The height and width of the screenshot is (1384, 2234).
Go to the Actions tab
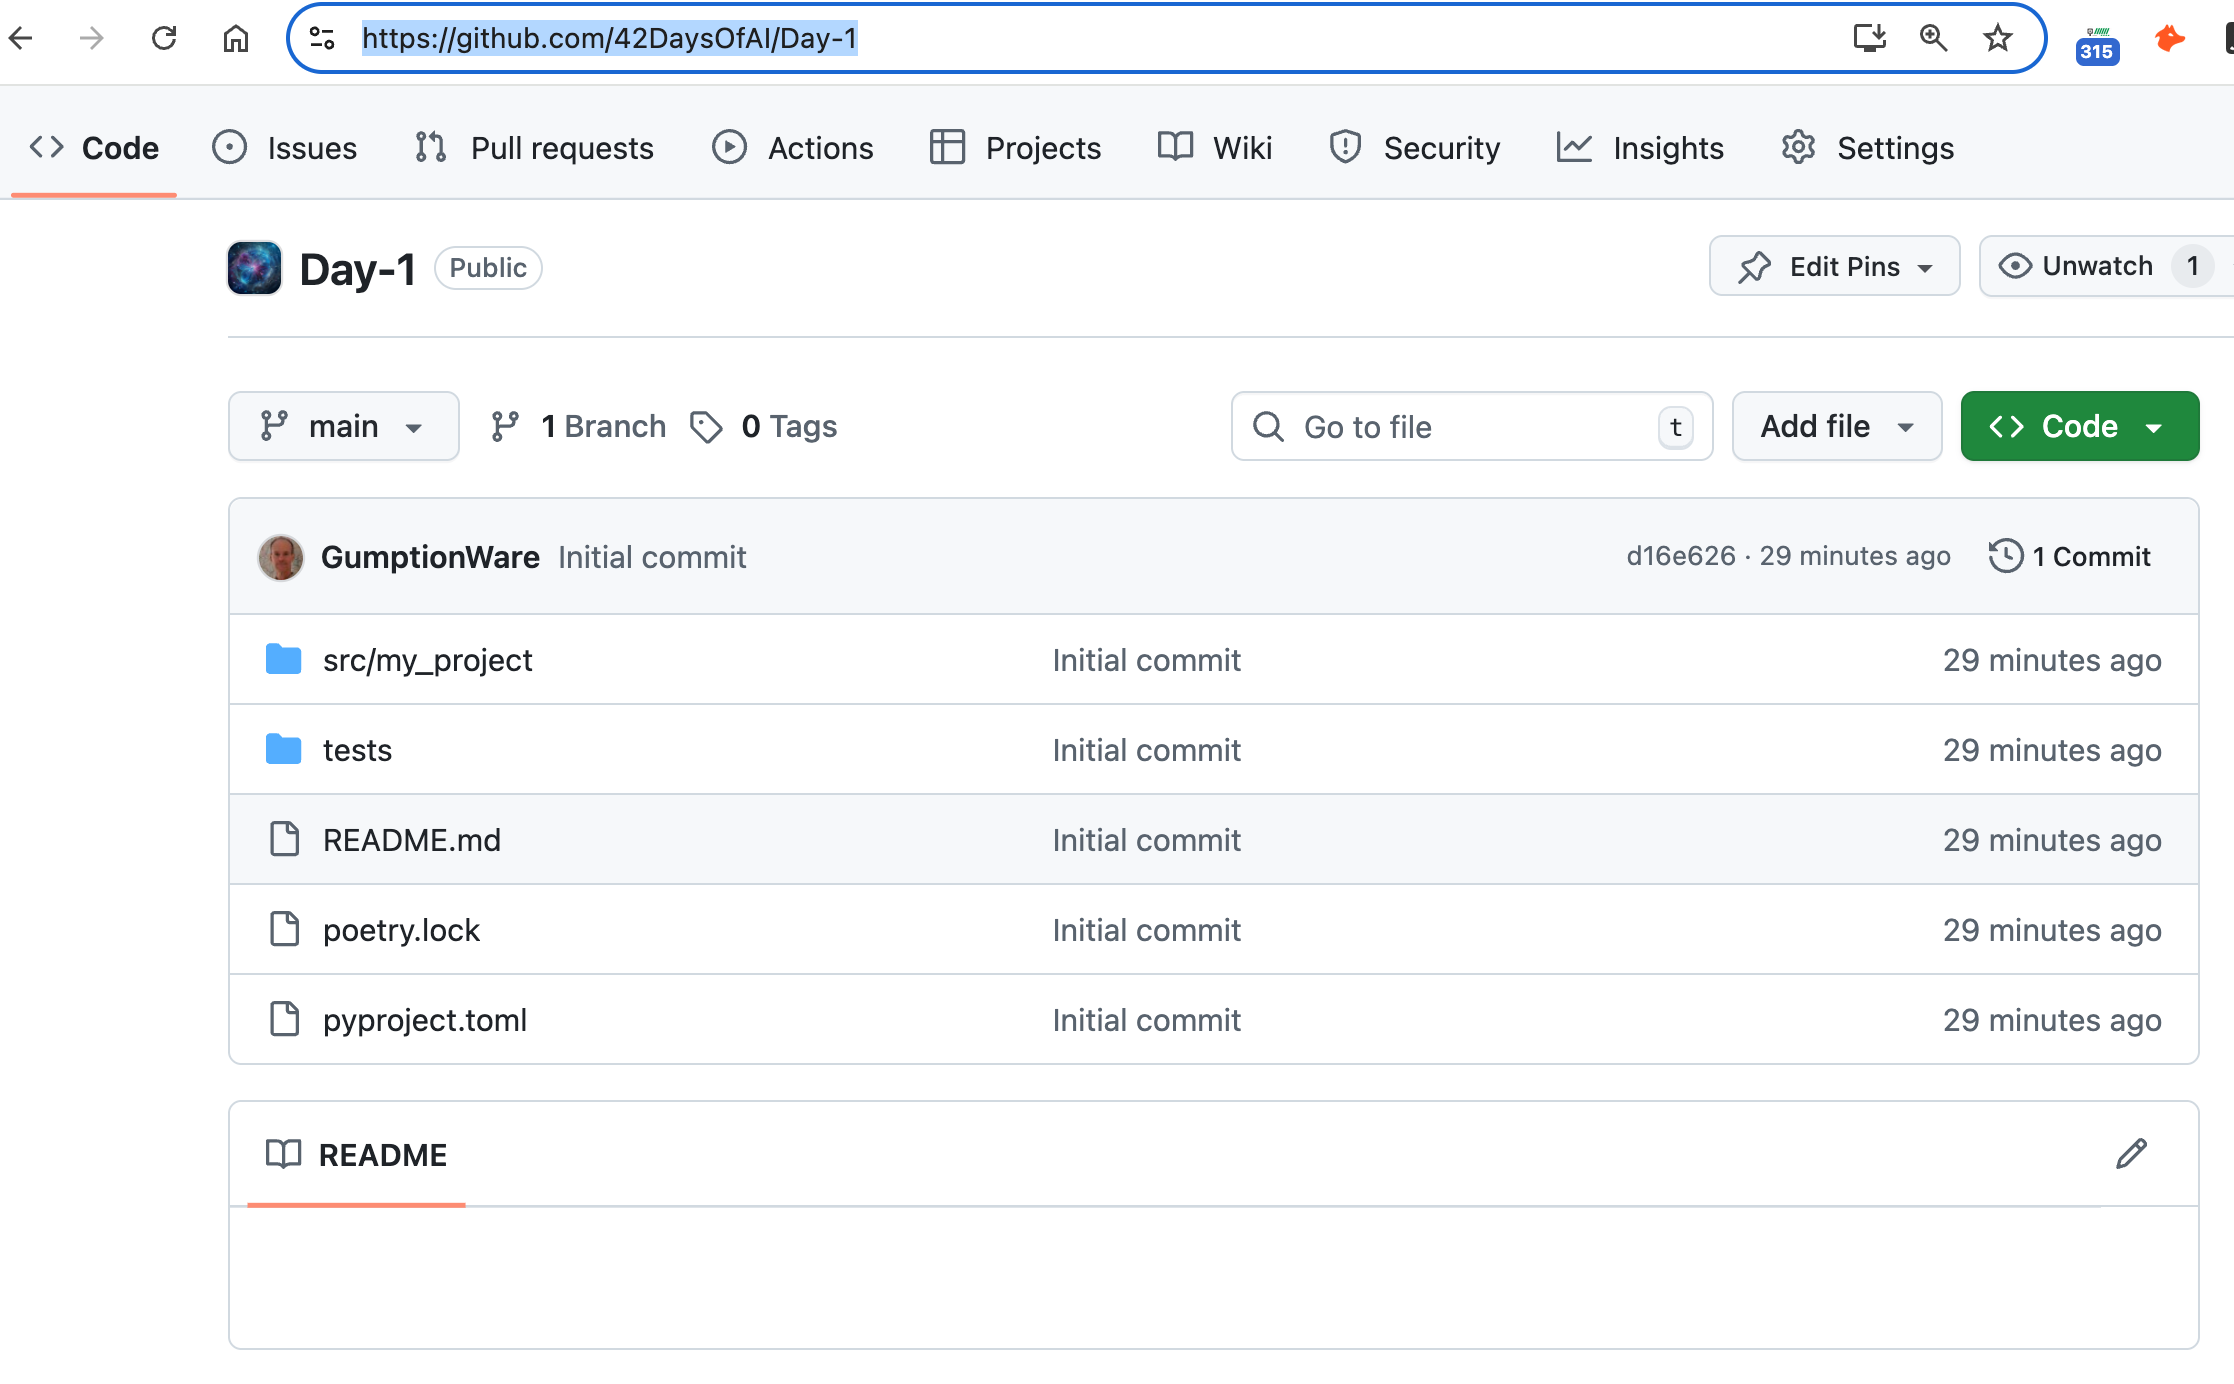pyautogui.click(x=792, y=148)
